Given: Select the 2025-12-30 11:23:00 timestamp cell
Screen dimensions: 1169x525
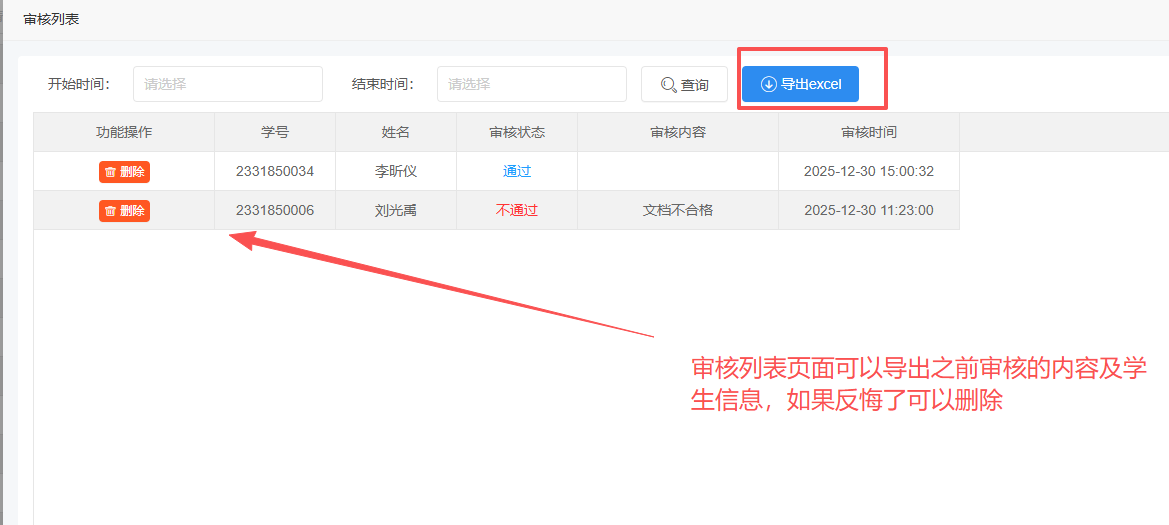Looking at the screenshot, I should pyautogui.click(x=868, y=211).
